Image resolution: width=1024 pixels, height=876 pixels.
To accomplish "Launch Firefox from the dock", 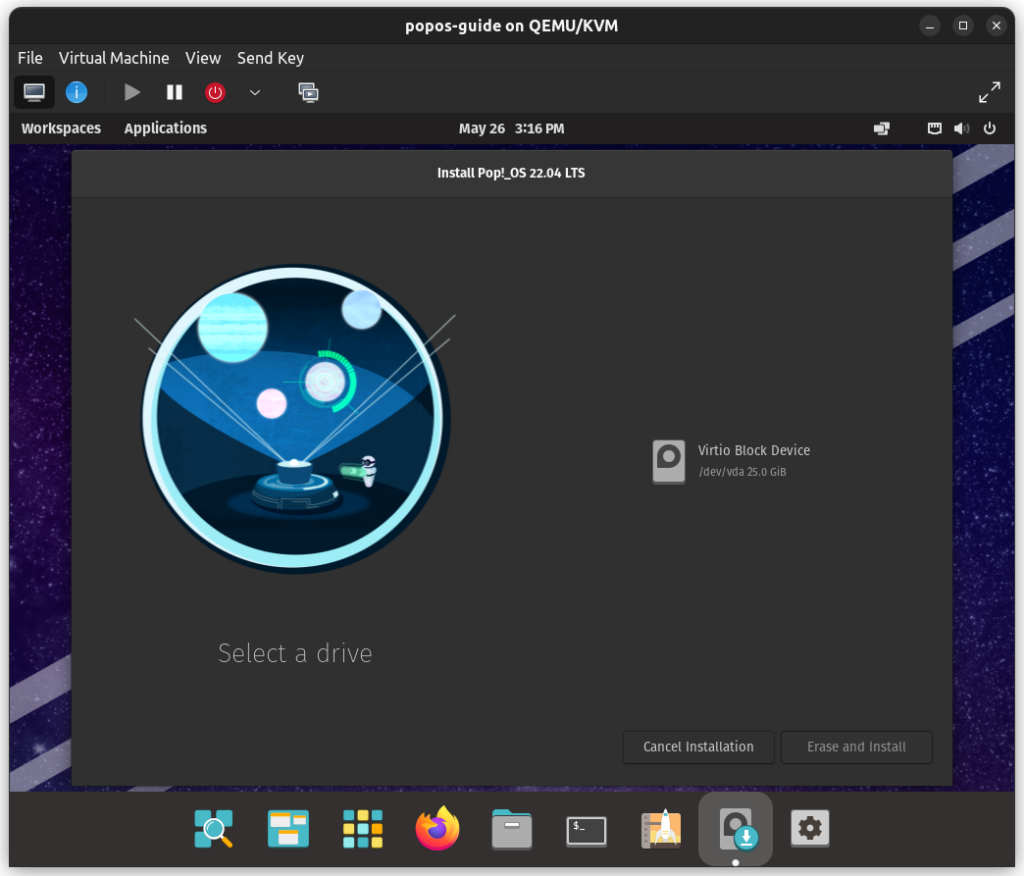I will pos(437,828).
